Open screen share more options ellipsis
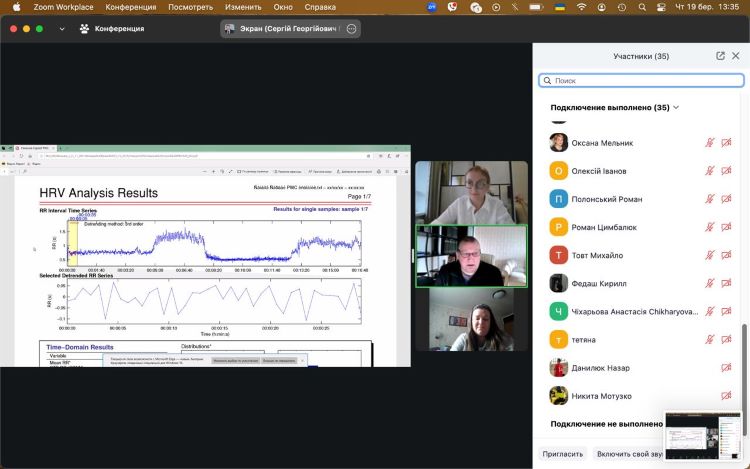This screenshot has width=750, height=469. click(351, 29)
